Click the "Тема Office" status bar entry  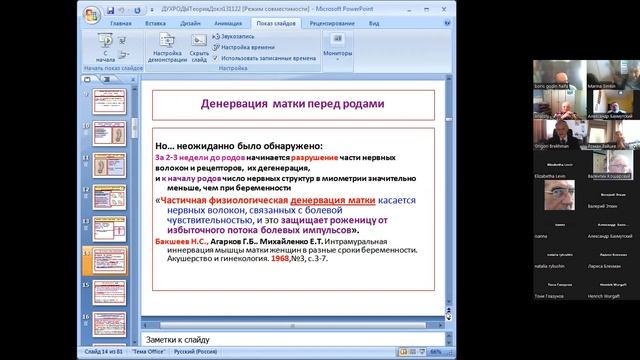point(148,351)
